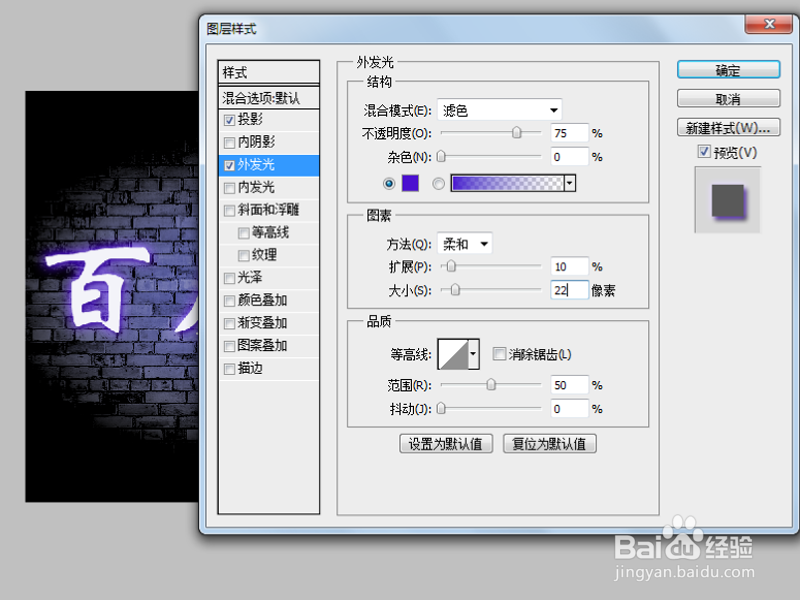Open the 方法 technique dropdown
Image resolution: width=800 pixels, height=600 pixels.
pos(464,244)
